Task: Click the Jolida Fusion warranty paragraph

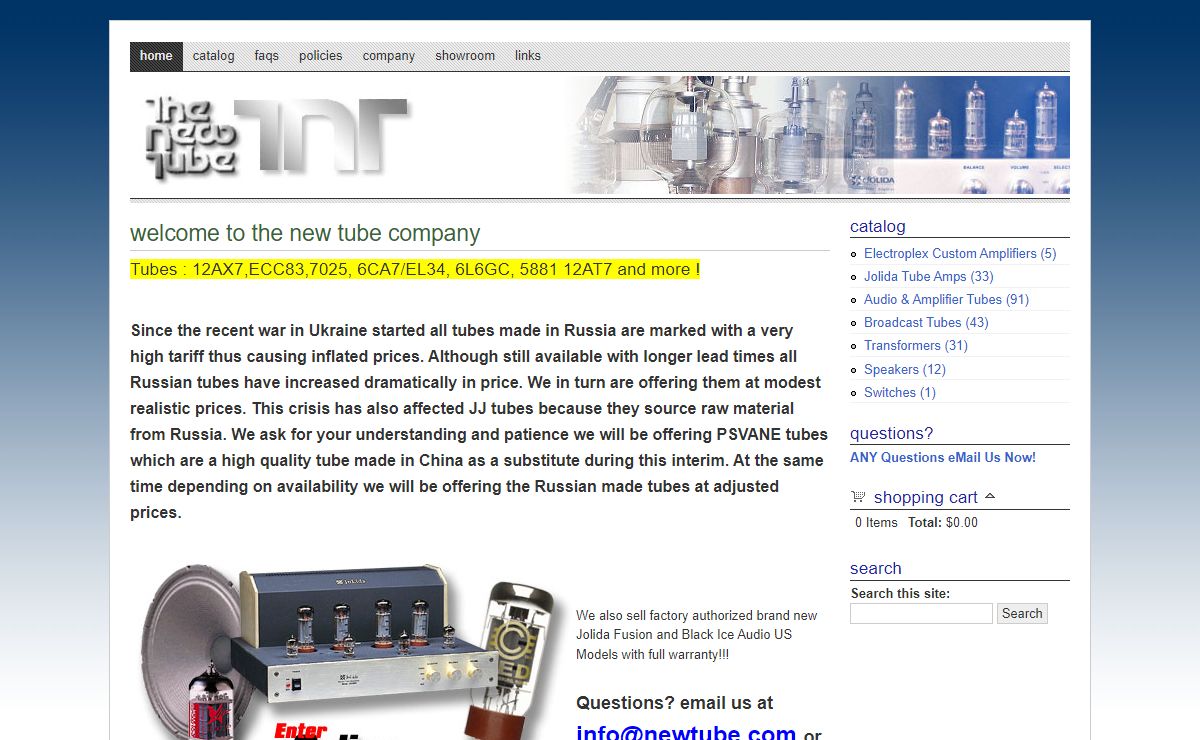Action: (x=697, y=635)
